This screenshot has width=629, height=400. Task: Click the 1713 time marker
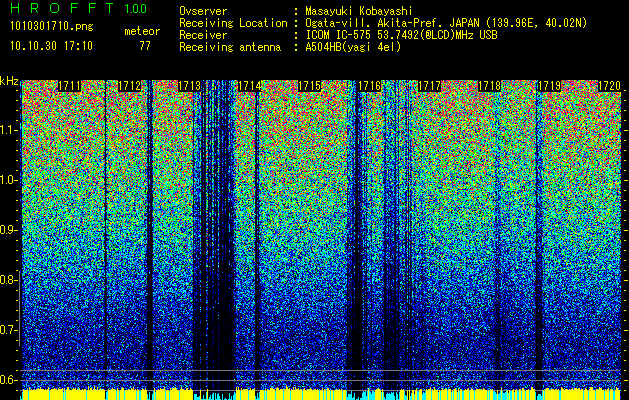coord(189,86)
